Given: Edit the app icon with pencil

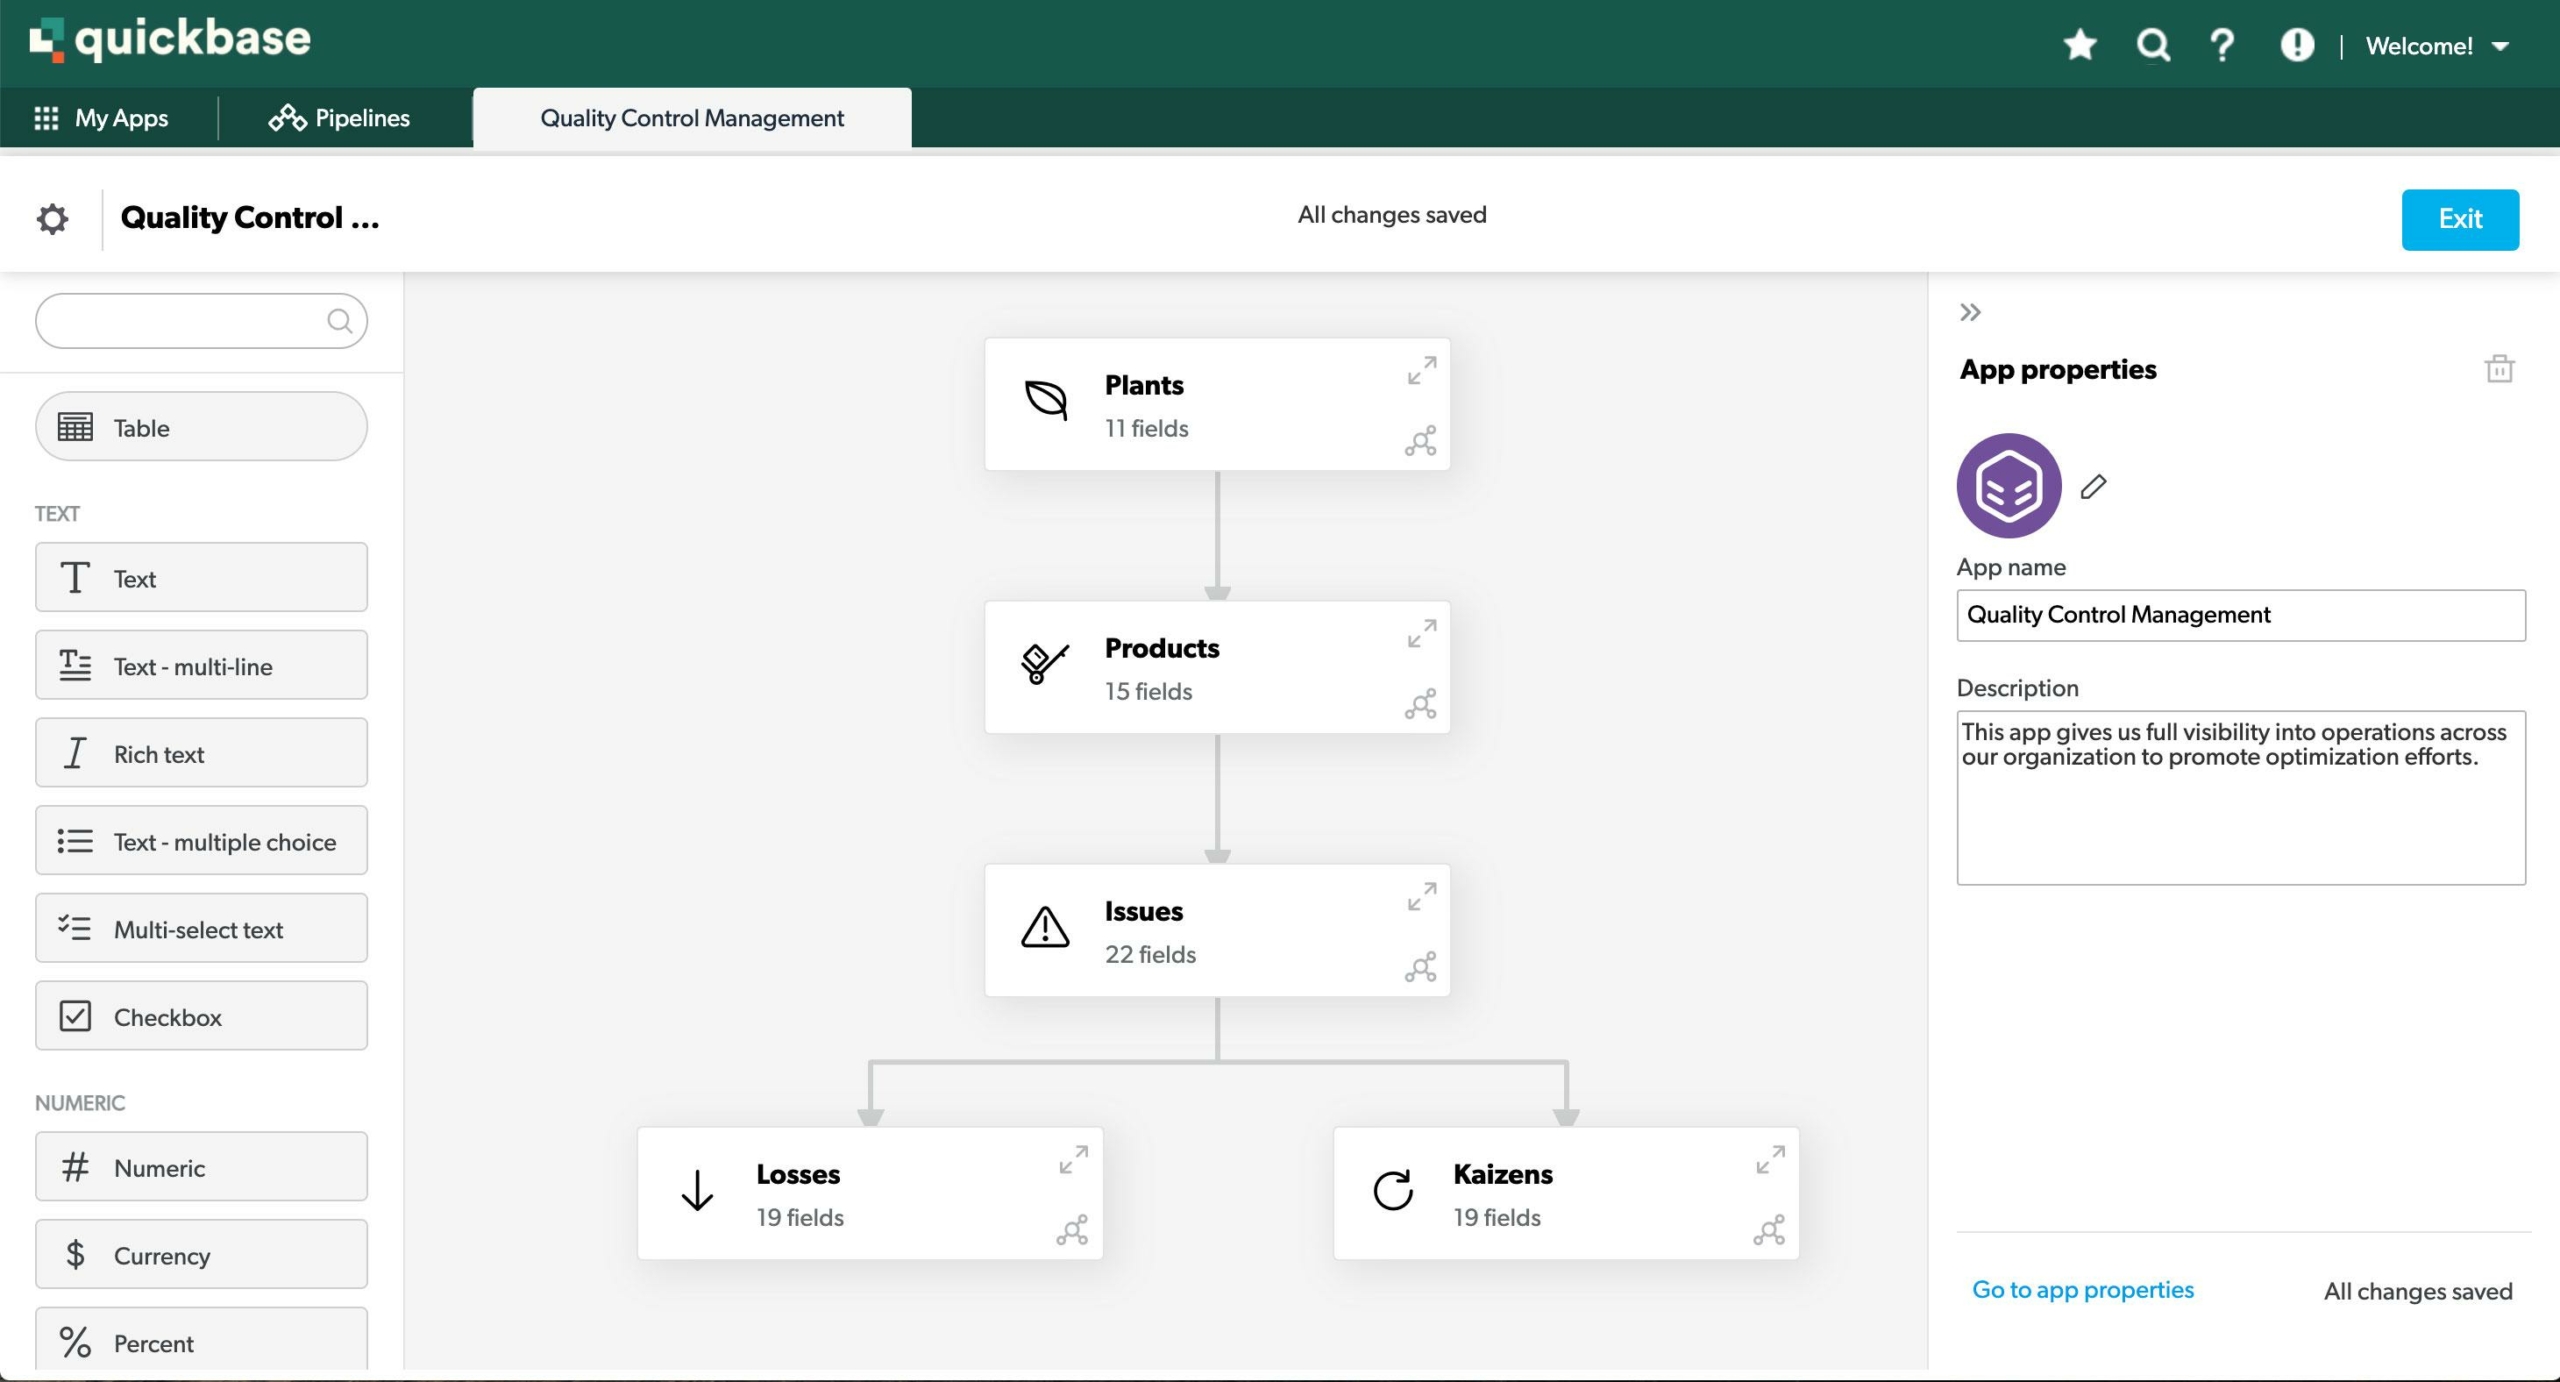Looking at the screenshot, I should pos(2093,487).
